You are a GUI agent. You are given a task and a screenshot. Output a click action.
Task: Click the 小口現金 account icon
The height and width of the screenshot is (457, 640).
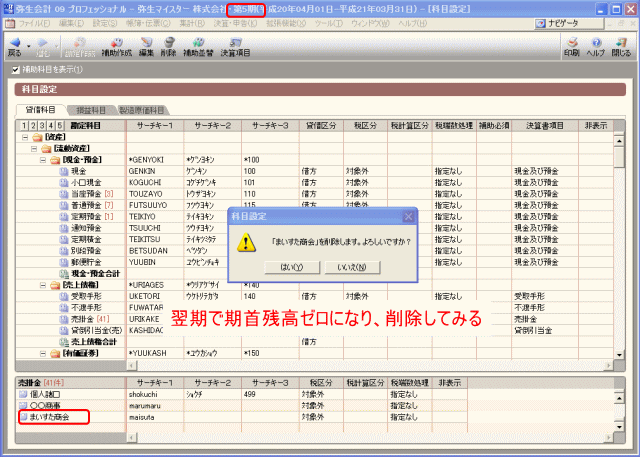tap(64, 183)
